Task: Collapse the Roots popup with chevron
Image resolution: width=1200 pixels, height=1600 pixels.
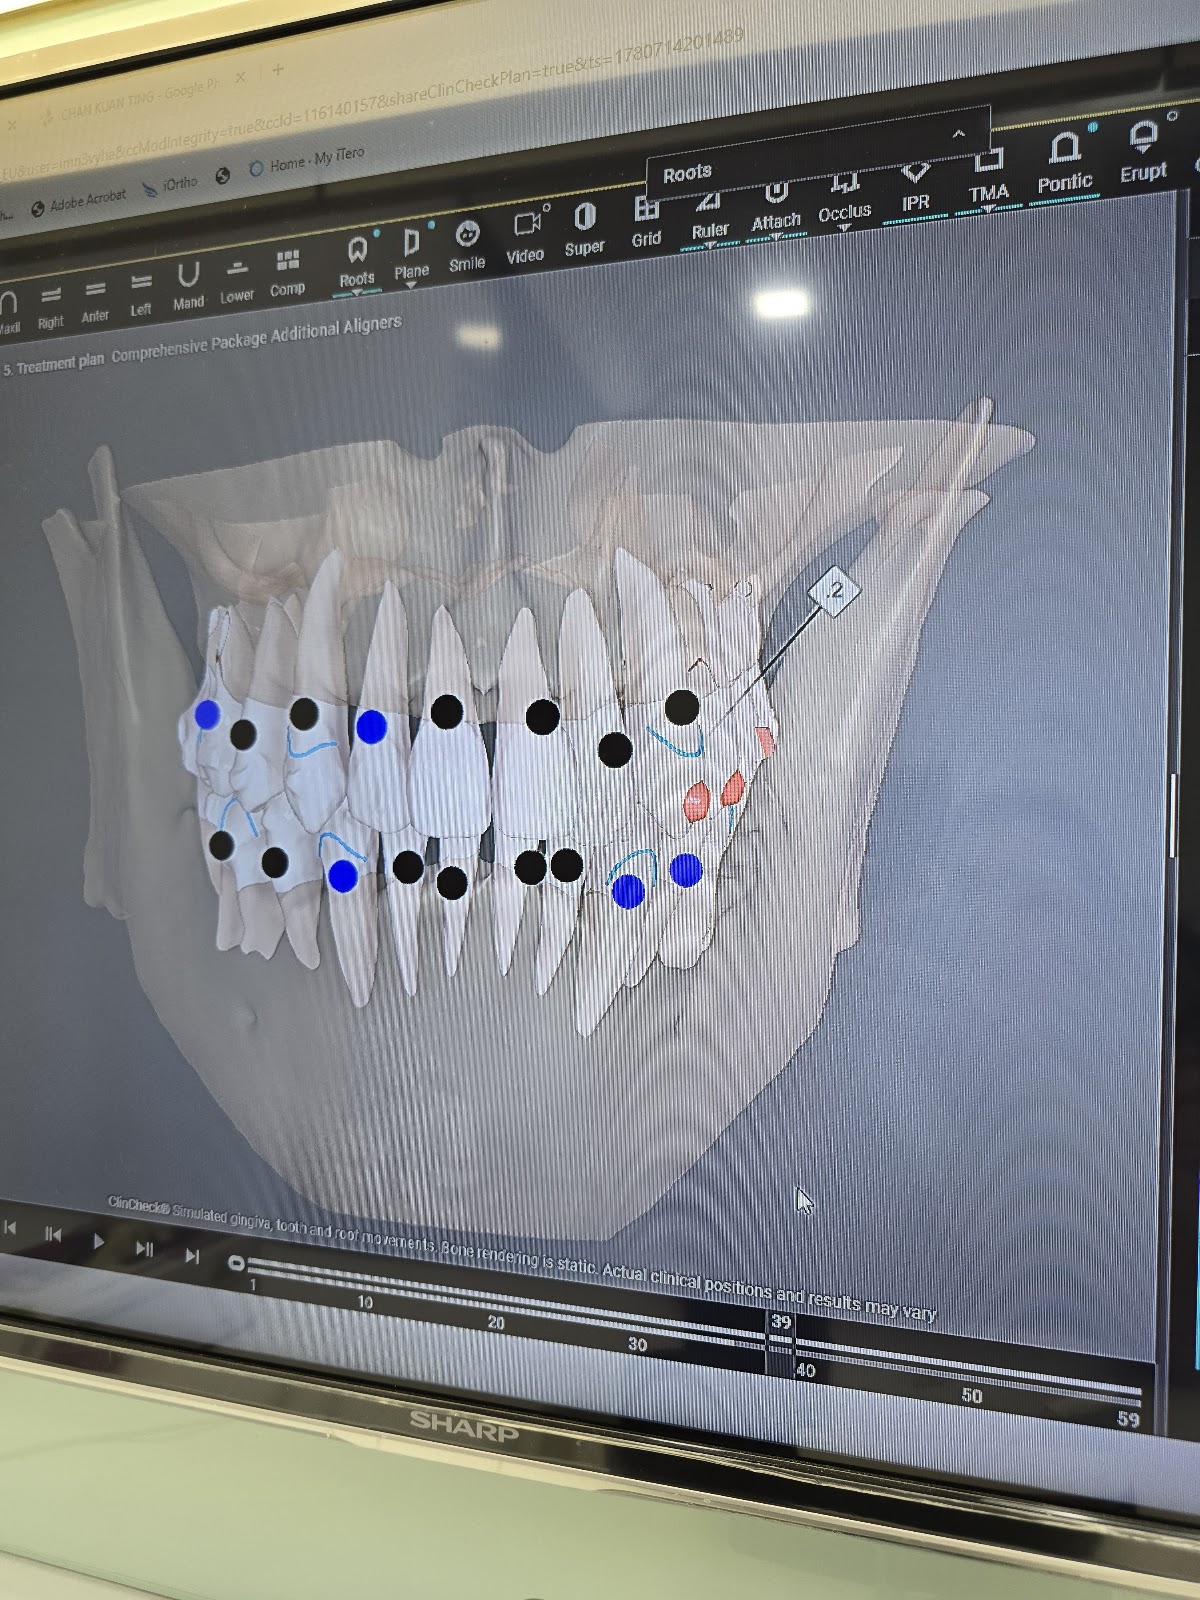Action: pos(958,134)
